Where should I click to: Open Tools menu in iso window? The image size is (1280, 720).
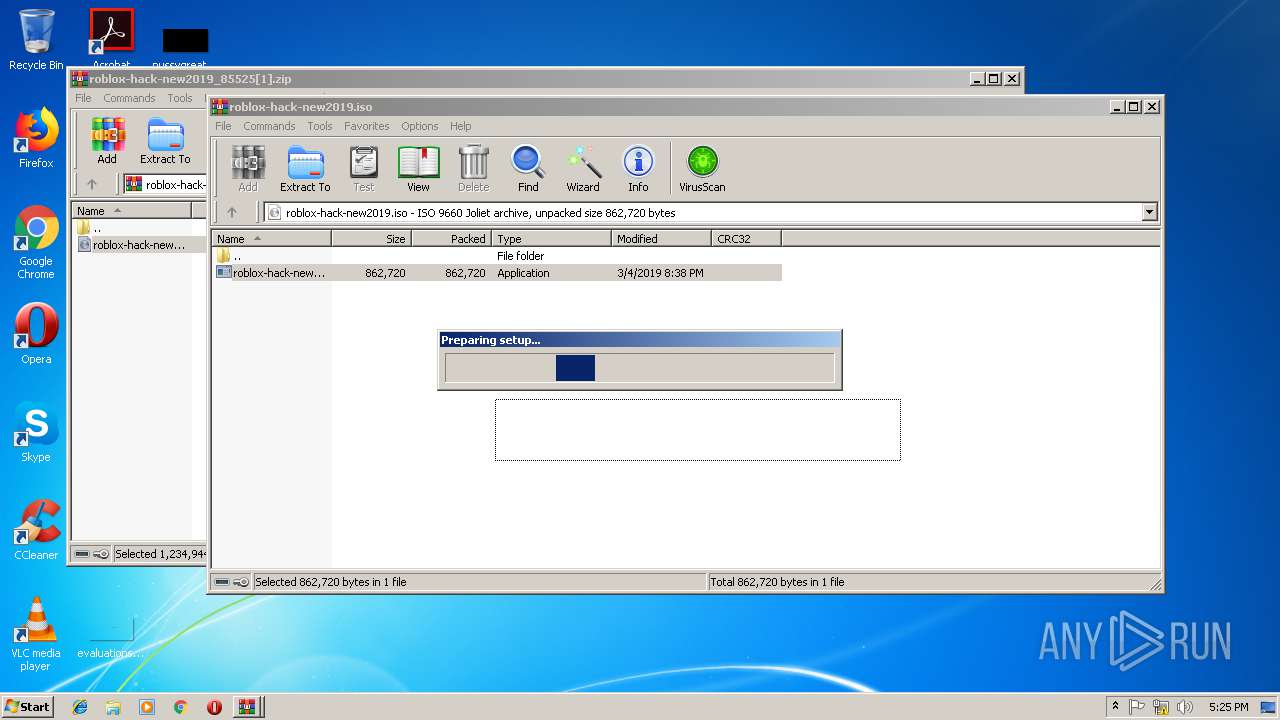pos(320,126)
